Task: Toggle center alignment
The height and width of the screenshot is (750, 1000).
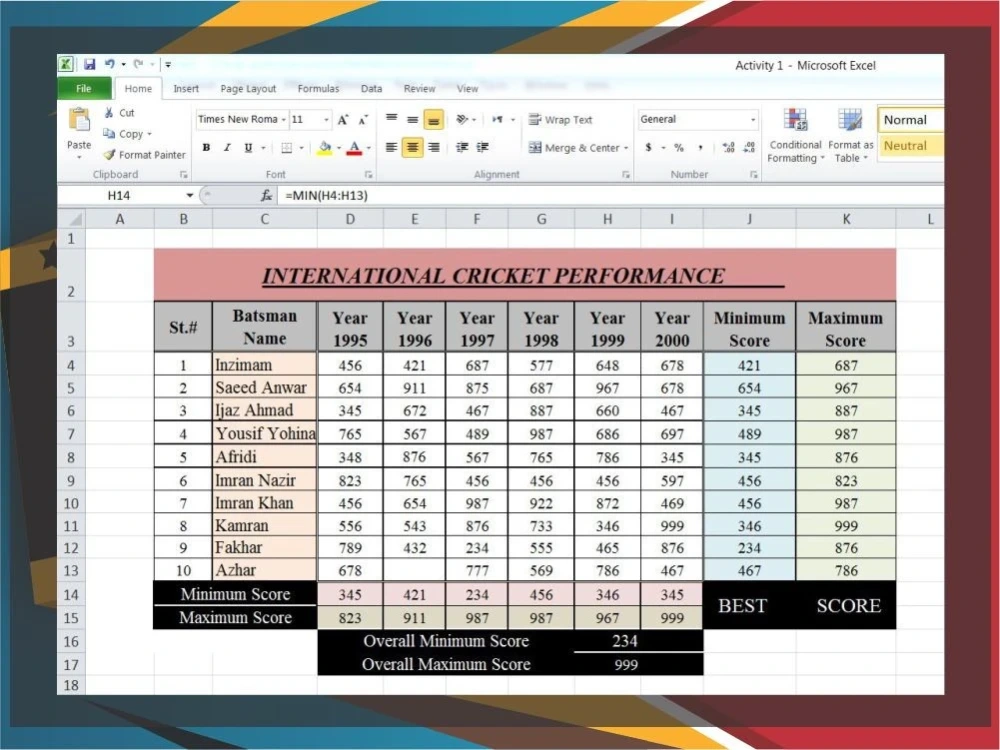Action: point(412,147)
